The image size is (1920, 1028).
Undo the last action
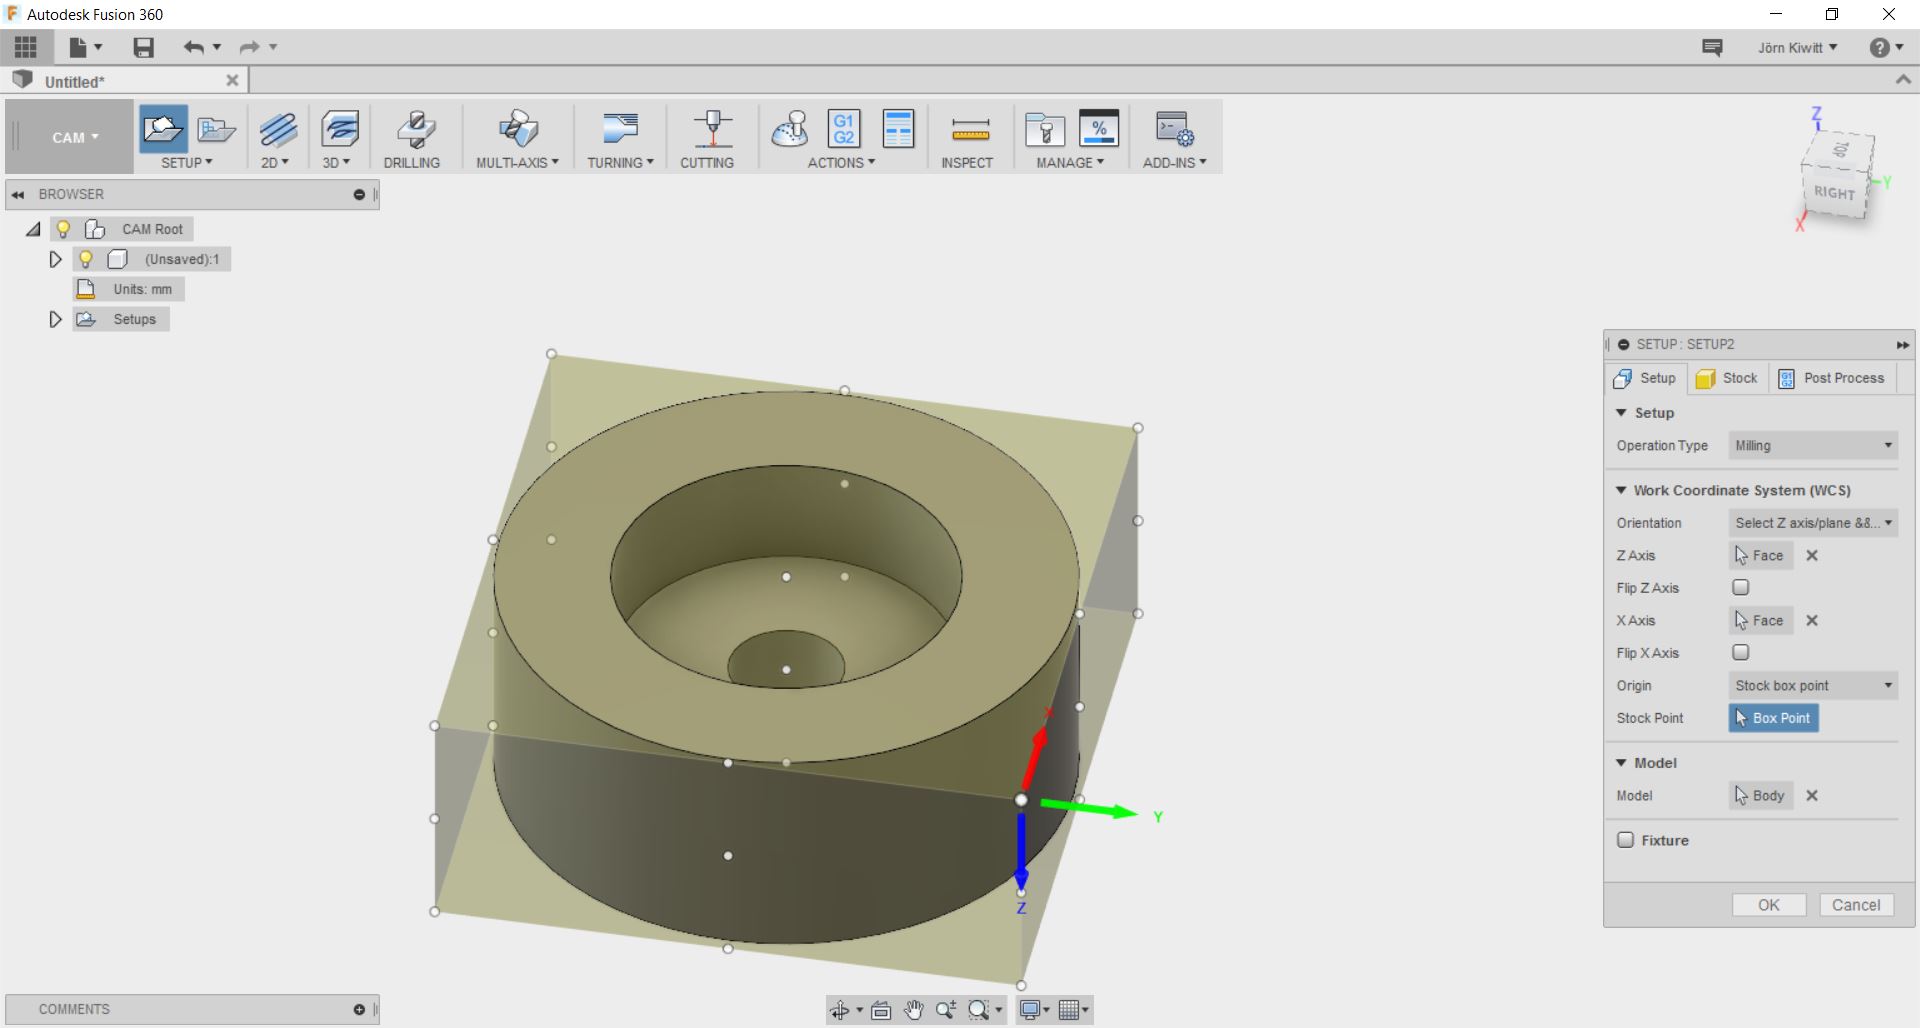[193, 47]
